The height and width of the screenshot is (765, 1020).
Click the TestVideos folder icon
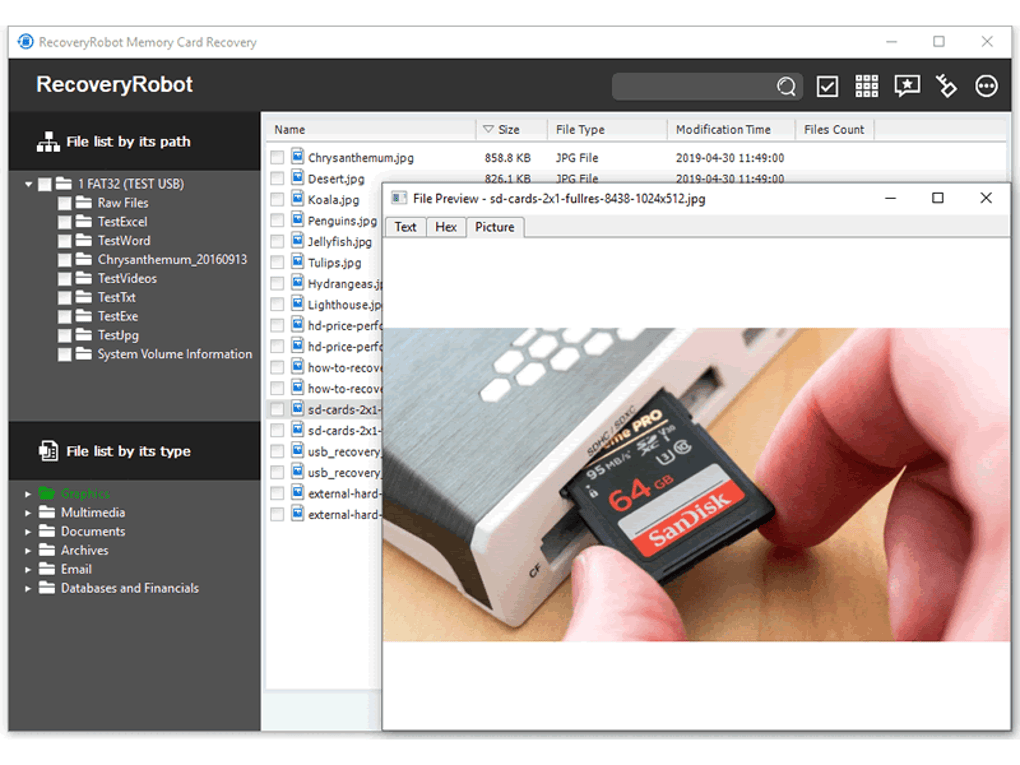pos(83,278)
